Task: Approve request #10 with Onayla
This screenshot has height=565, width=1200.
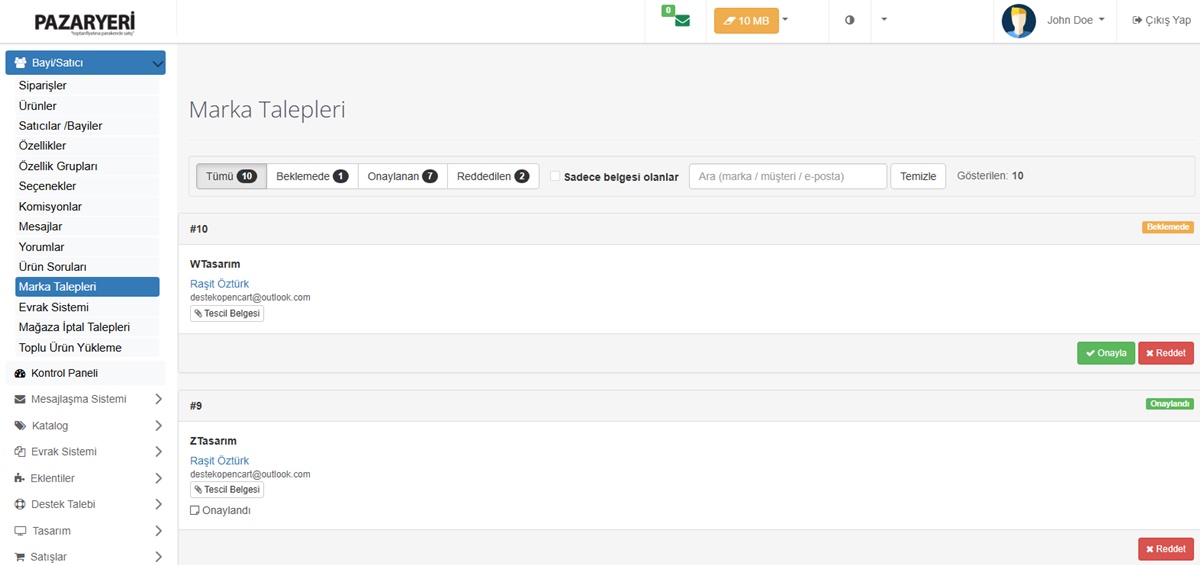Action: click(x=1105, y=353)
